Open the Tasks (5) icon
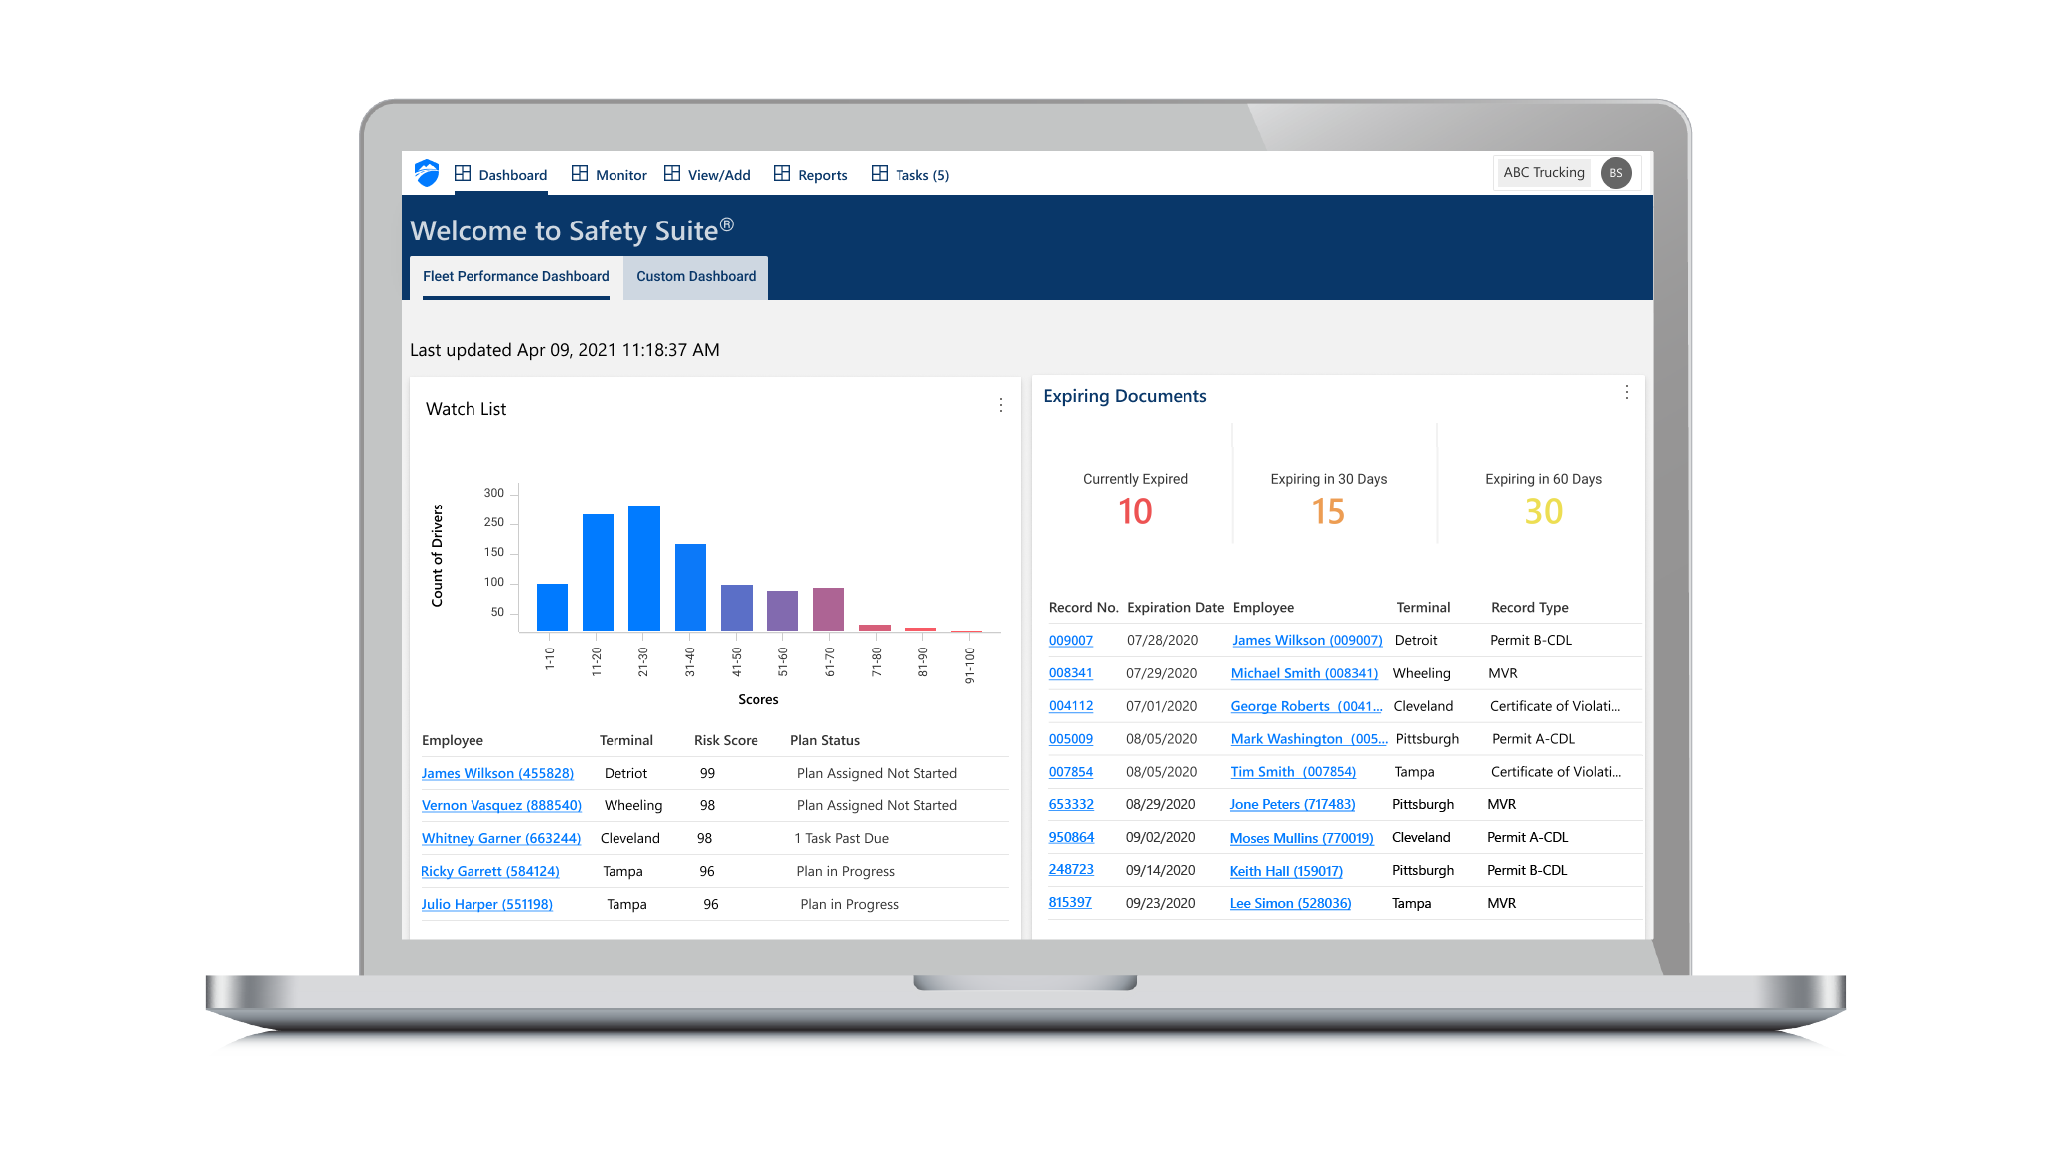 coord(880,174)
